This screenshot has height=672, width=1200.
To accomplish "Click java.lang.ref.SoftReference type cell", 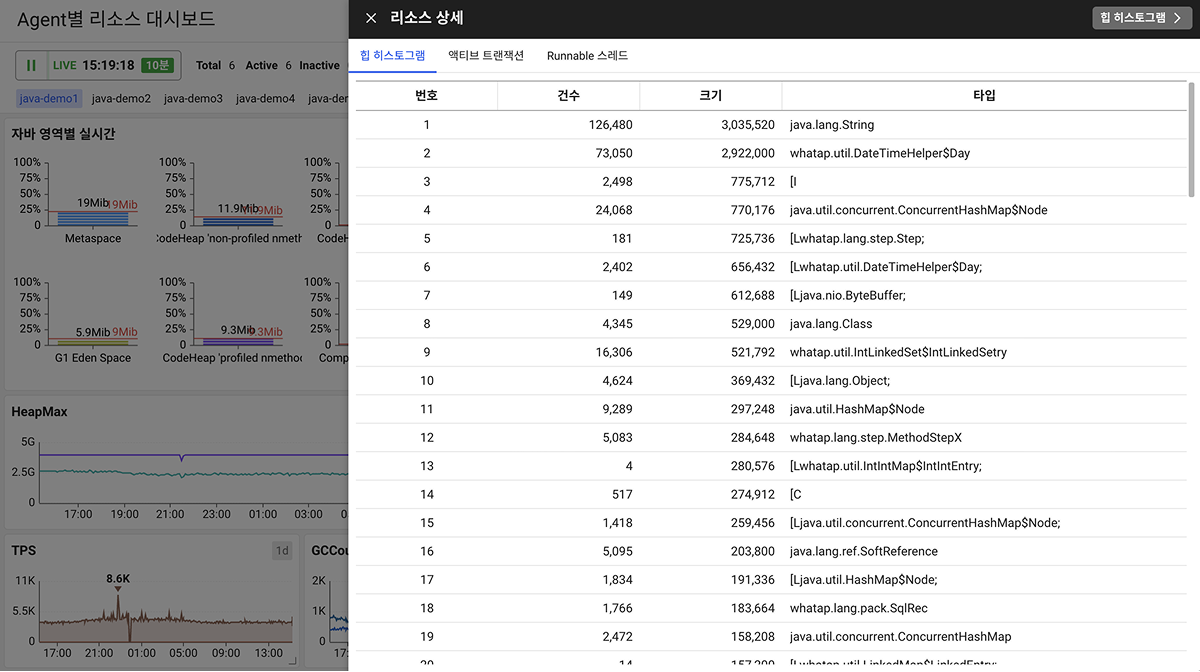I will tap(864, 551).
